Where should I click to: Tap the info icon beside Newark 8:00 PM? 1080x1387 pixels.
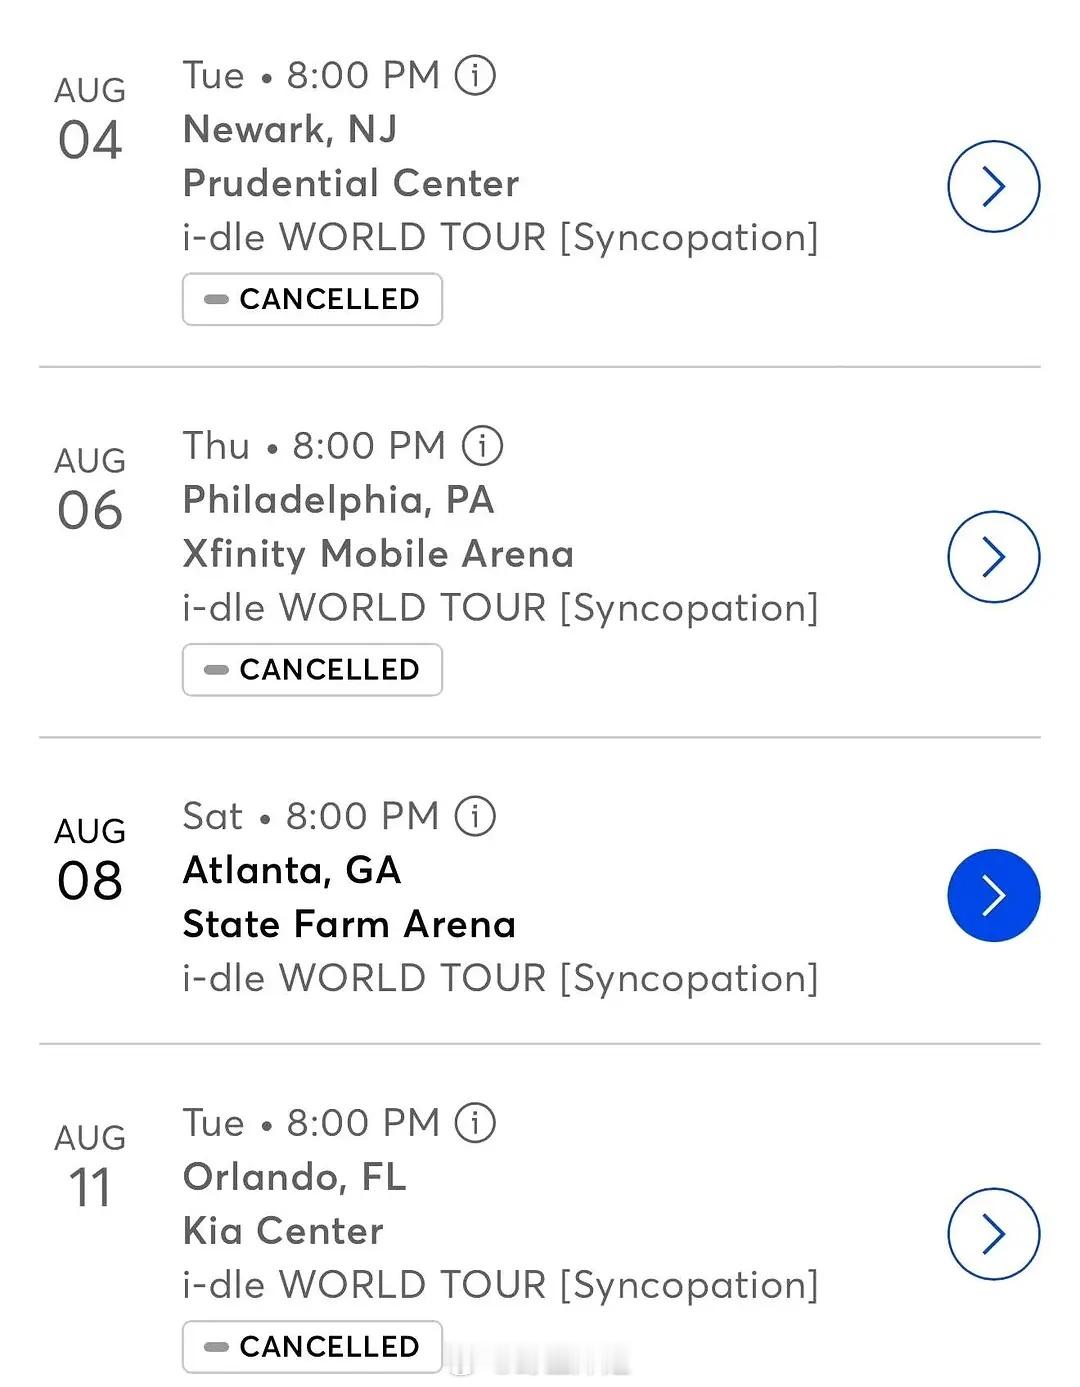click(x=475, y=75)
